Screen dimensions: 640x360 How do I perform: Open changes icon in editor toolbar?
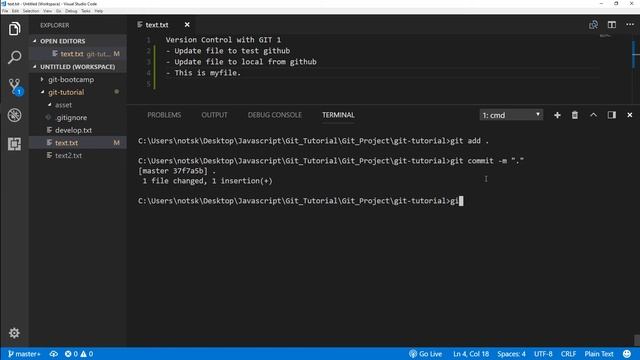coord(593,24)
